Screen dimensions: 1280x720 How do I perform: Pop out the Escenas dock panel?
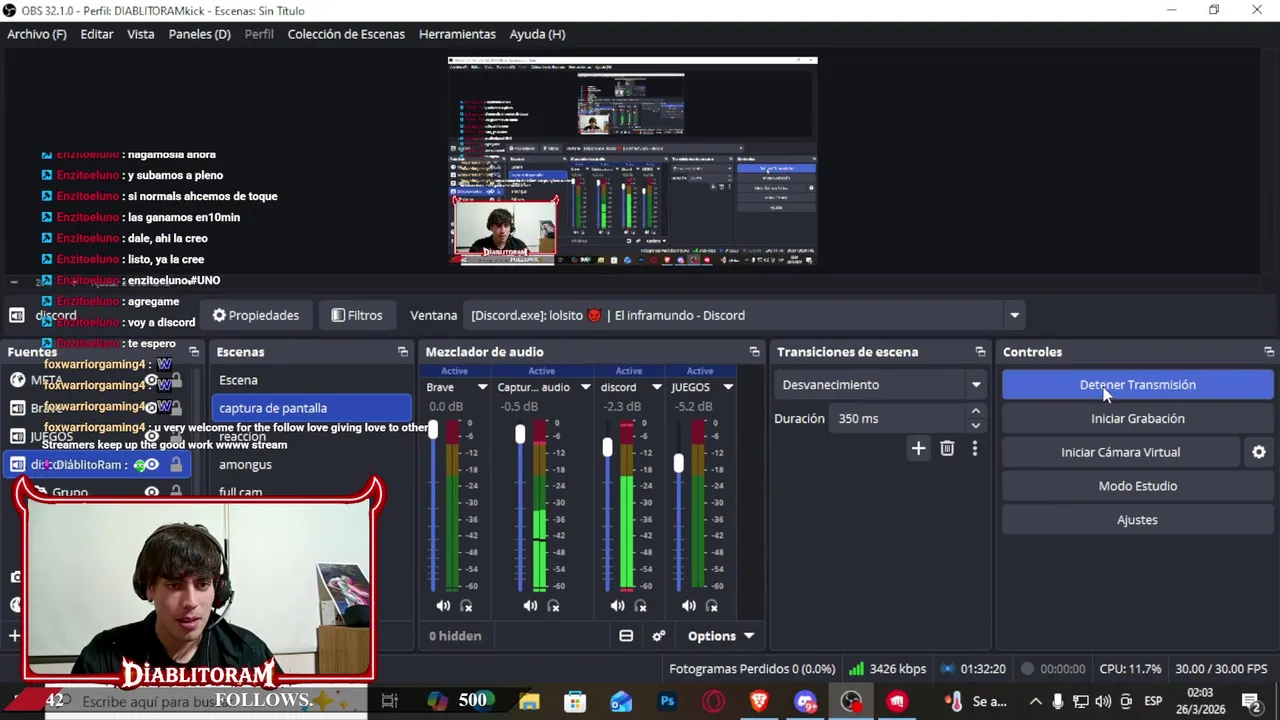(x=403, y=352)
